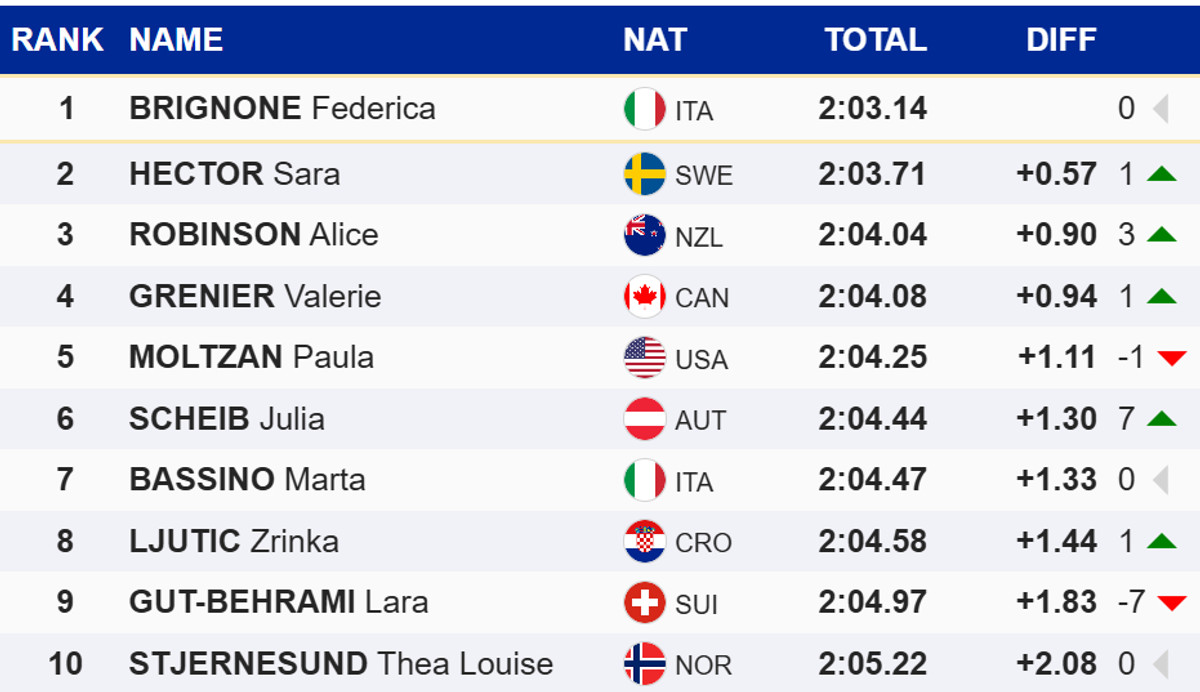
Task: Click red down arrow in Gut-Behrami row
Action: coord(1171,603)
